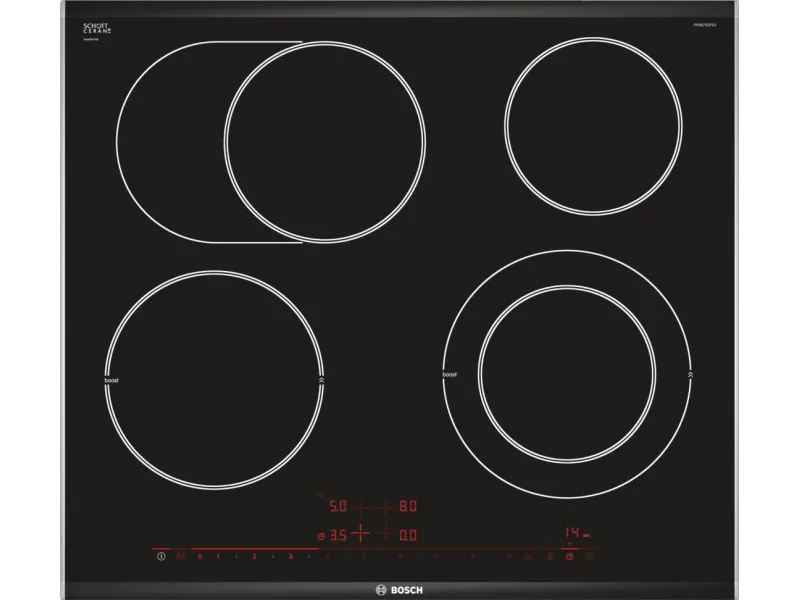Touch the inner ring of the bottom-right zone
Image resolution: width=800 pixels, height=600 pixels.
click(567, 374)
